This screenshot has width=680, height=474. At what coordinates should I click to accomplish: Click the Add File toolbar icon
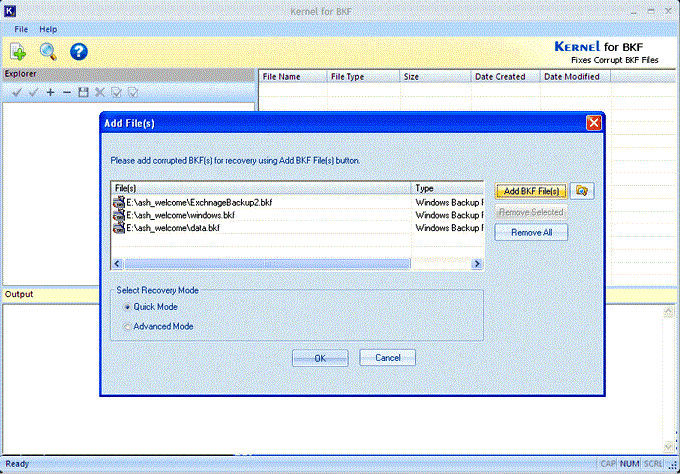click(18, 52)
